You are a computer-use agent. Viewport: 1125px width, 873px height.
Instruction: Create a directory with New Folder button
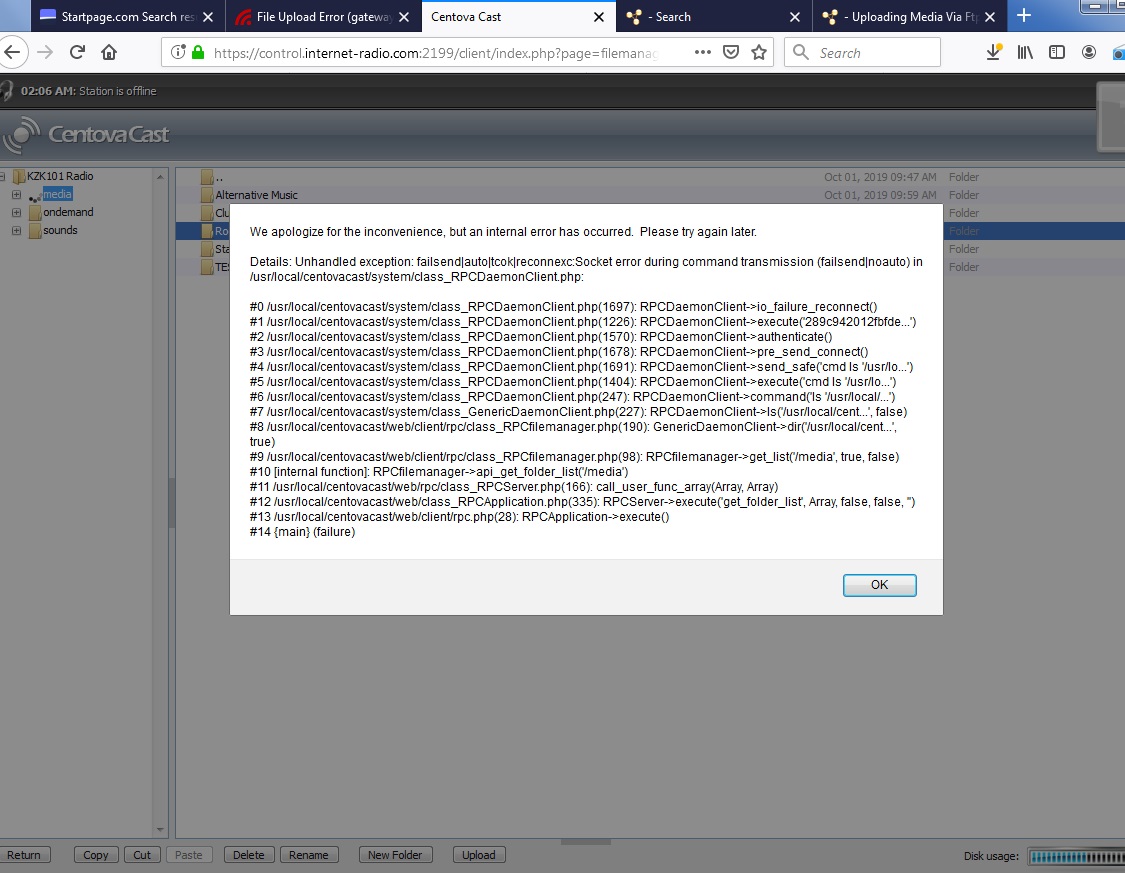394,855
